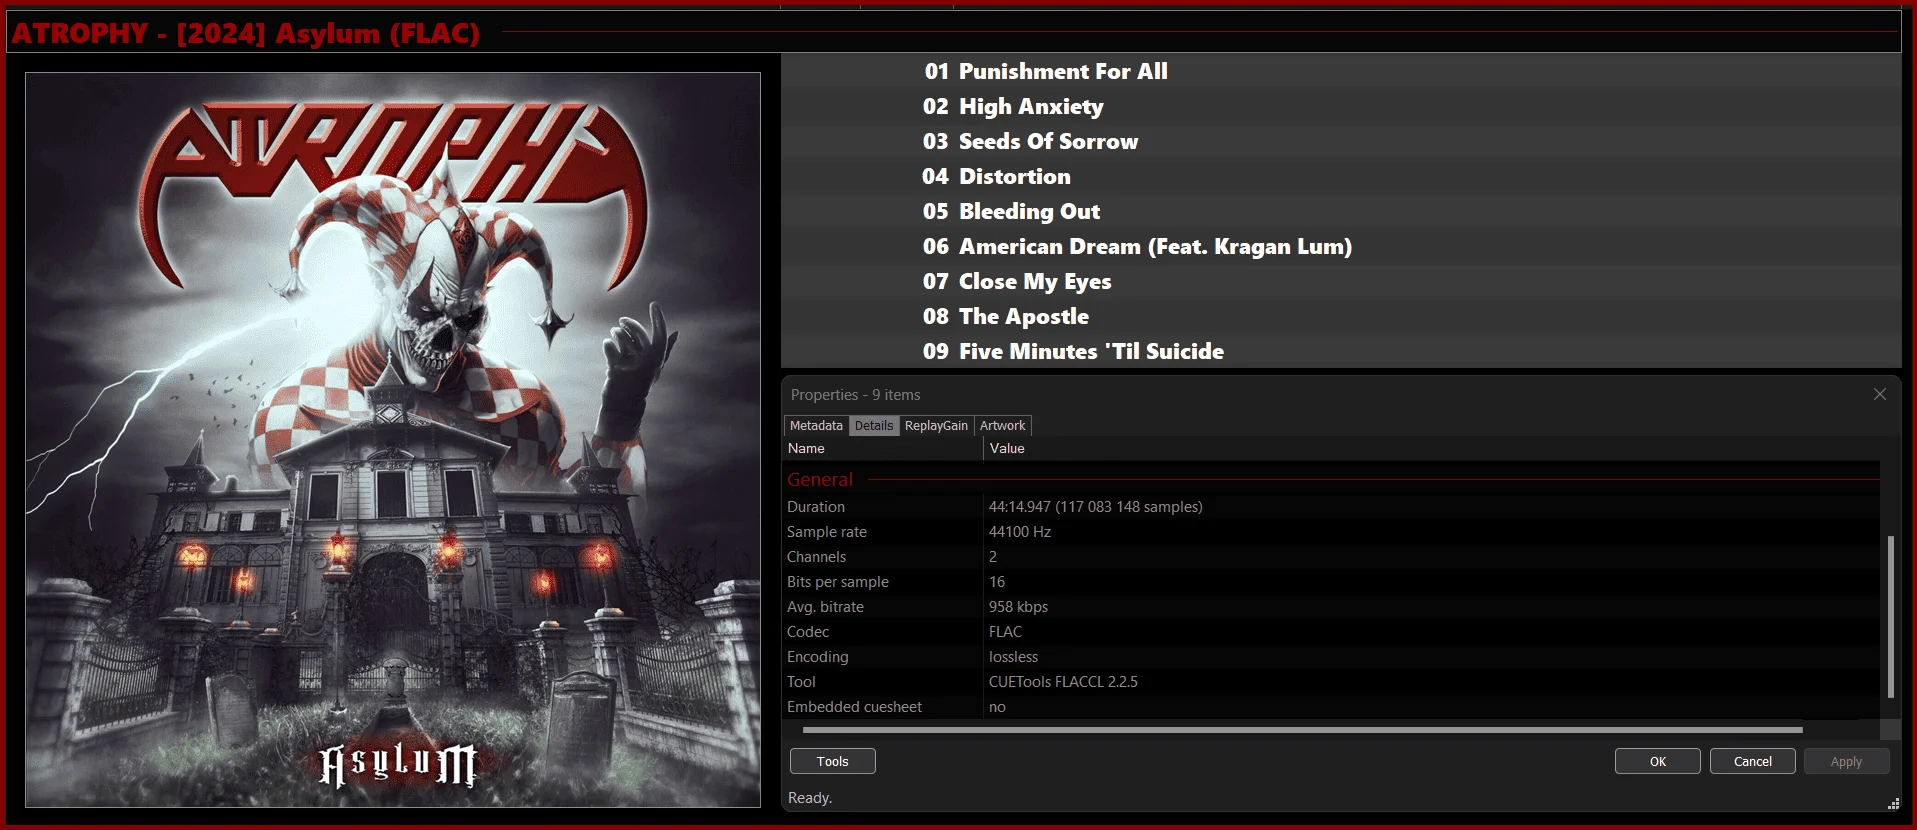Screen dimensions: 1917x830
Task: Click the Avg. bitrate value 958 kbps
Action: pyautogui.click(x=1018, y=607)
